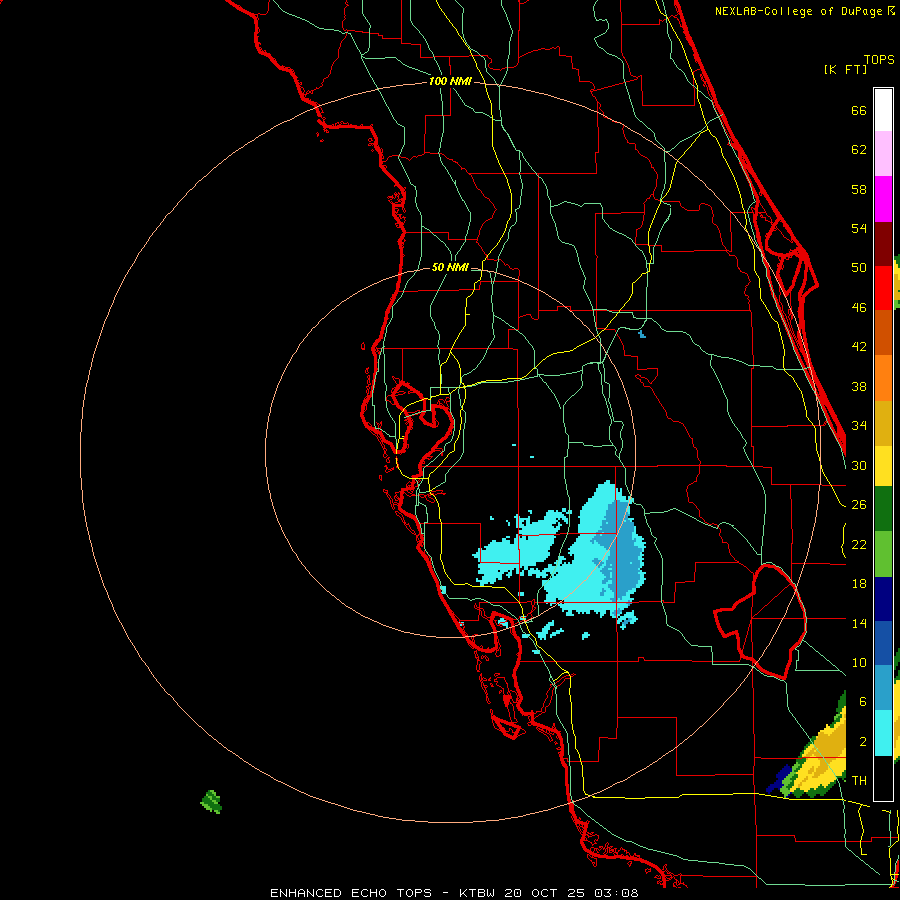Click the "6" legend value
This screenshot has width=900, height=900.
pyautogui.click(x=863, y=701)
